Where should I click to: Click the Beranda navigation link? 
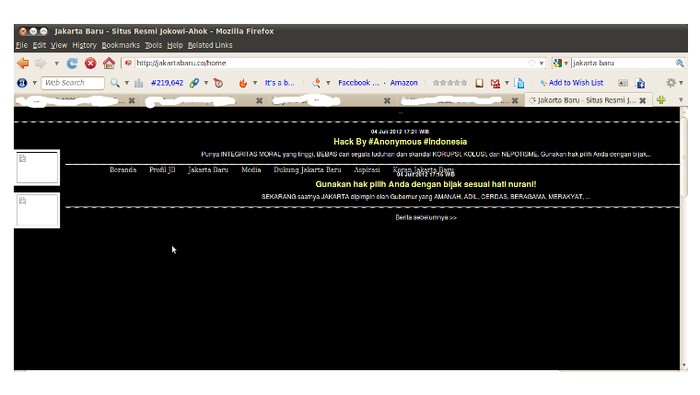(123, 170)
